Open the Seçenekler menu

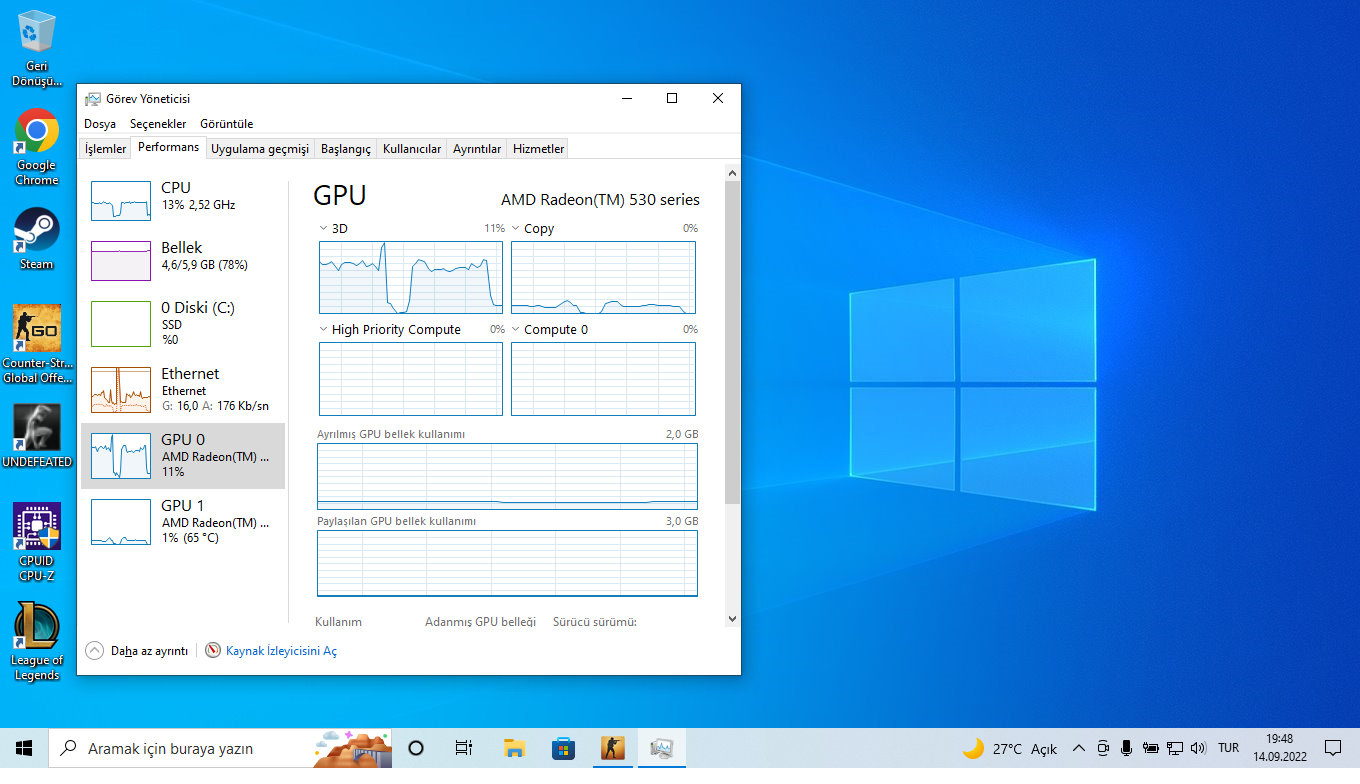point(158,124)
